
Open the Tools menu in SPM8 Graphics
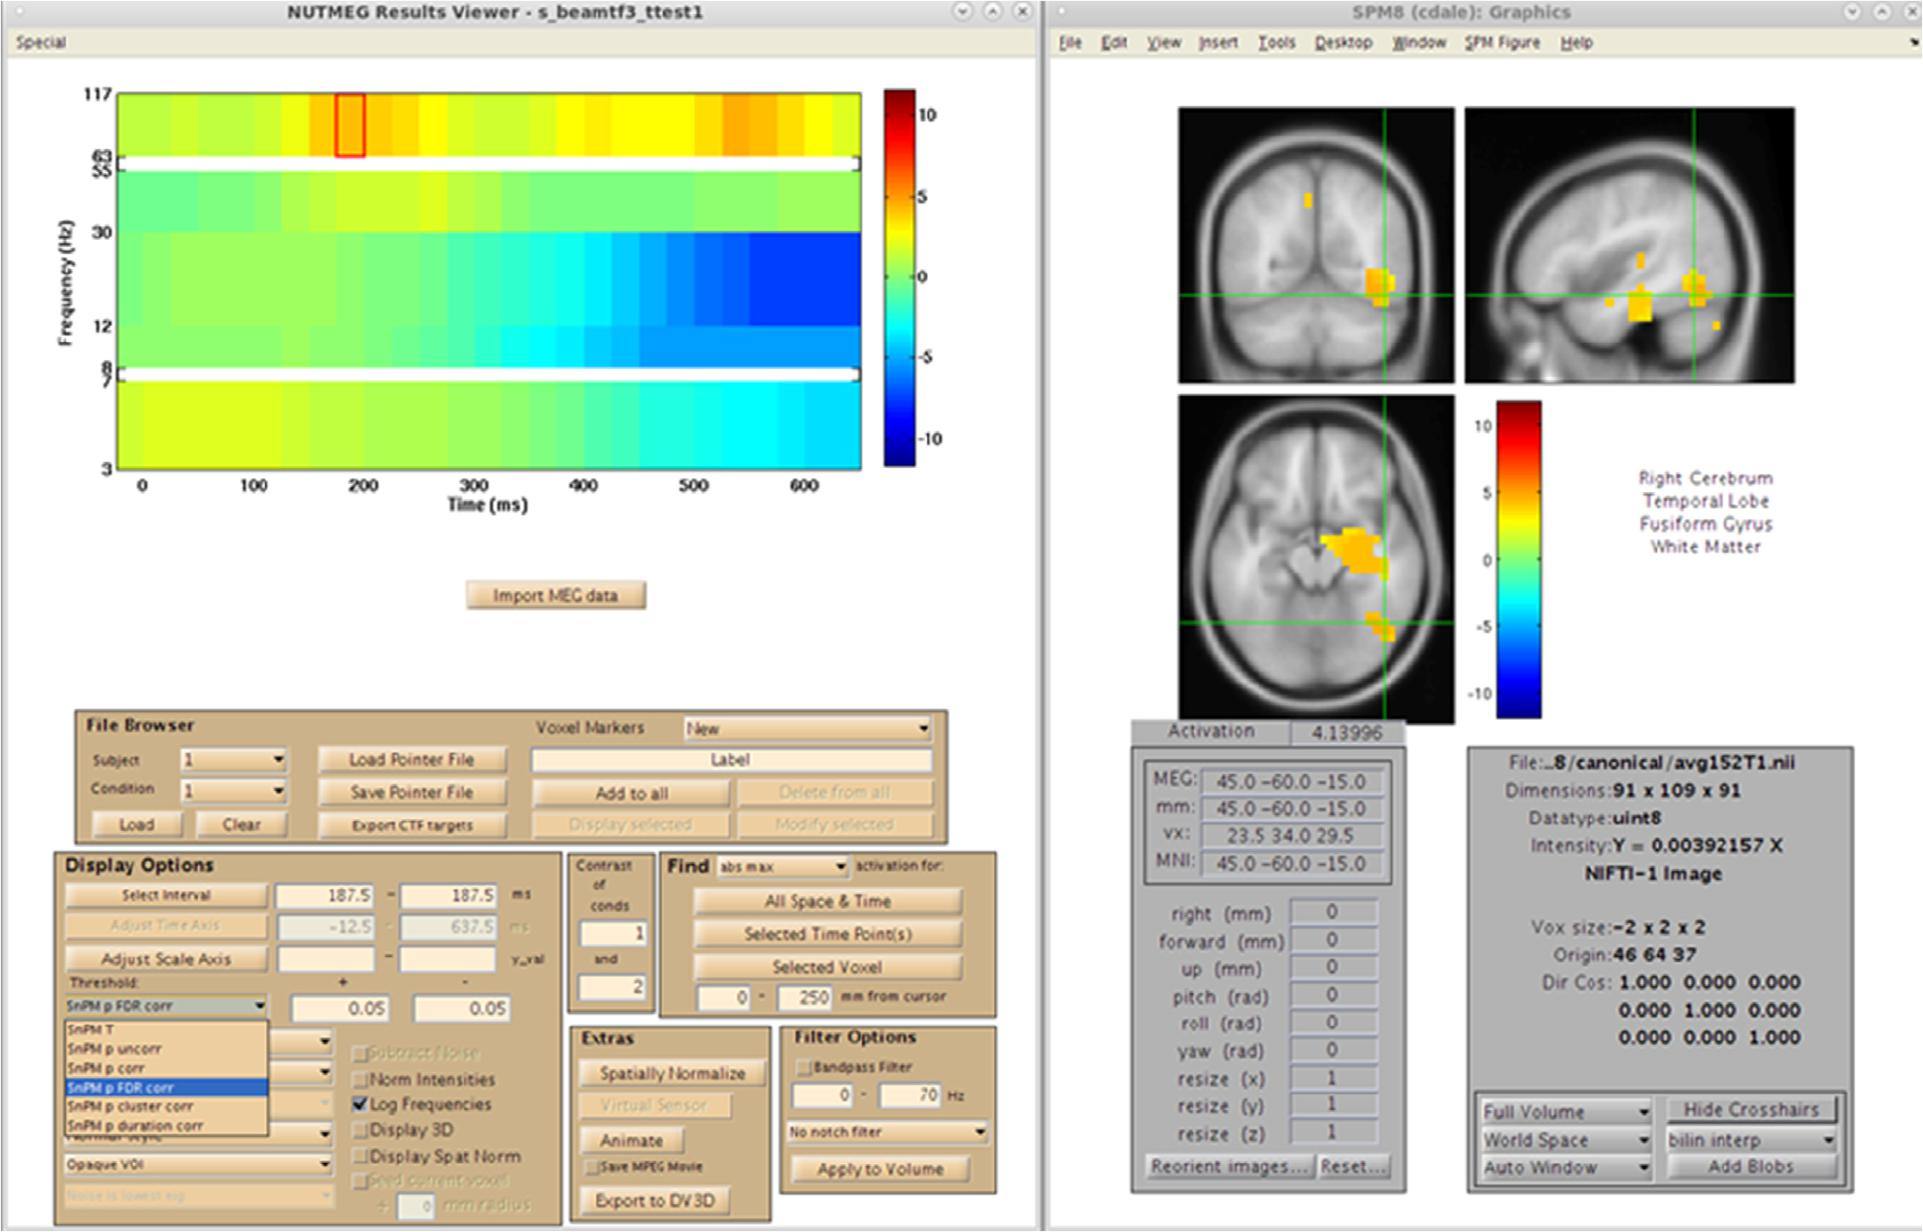[1276, 43]
